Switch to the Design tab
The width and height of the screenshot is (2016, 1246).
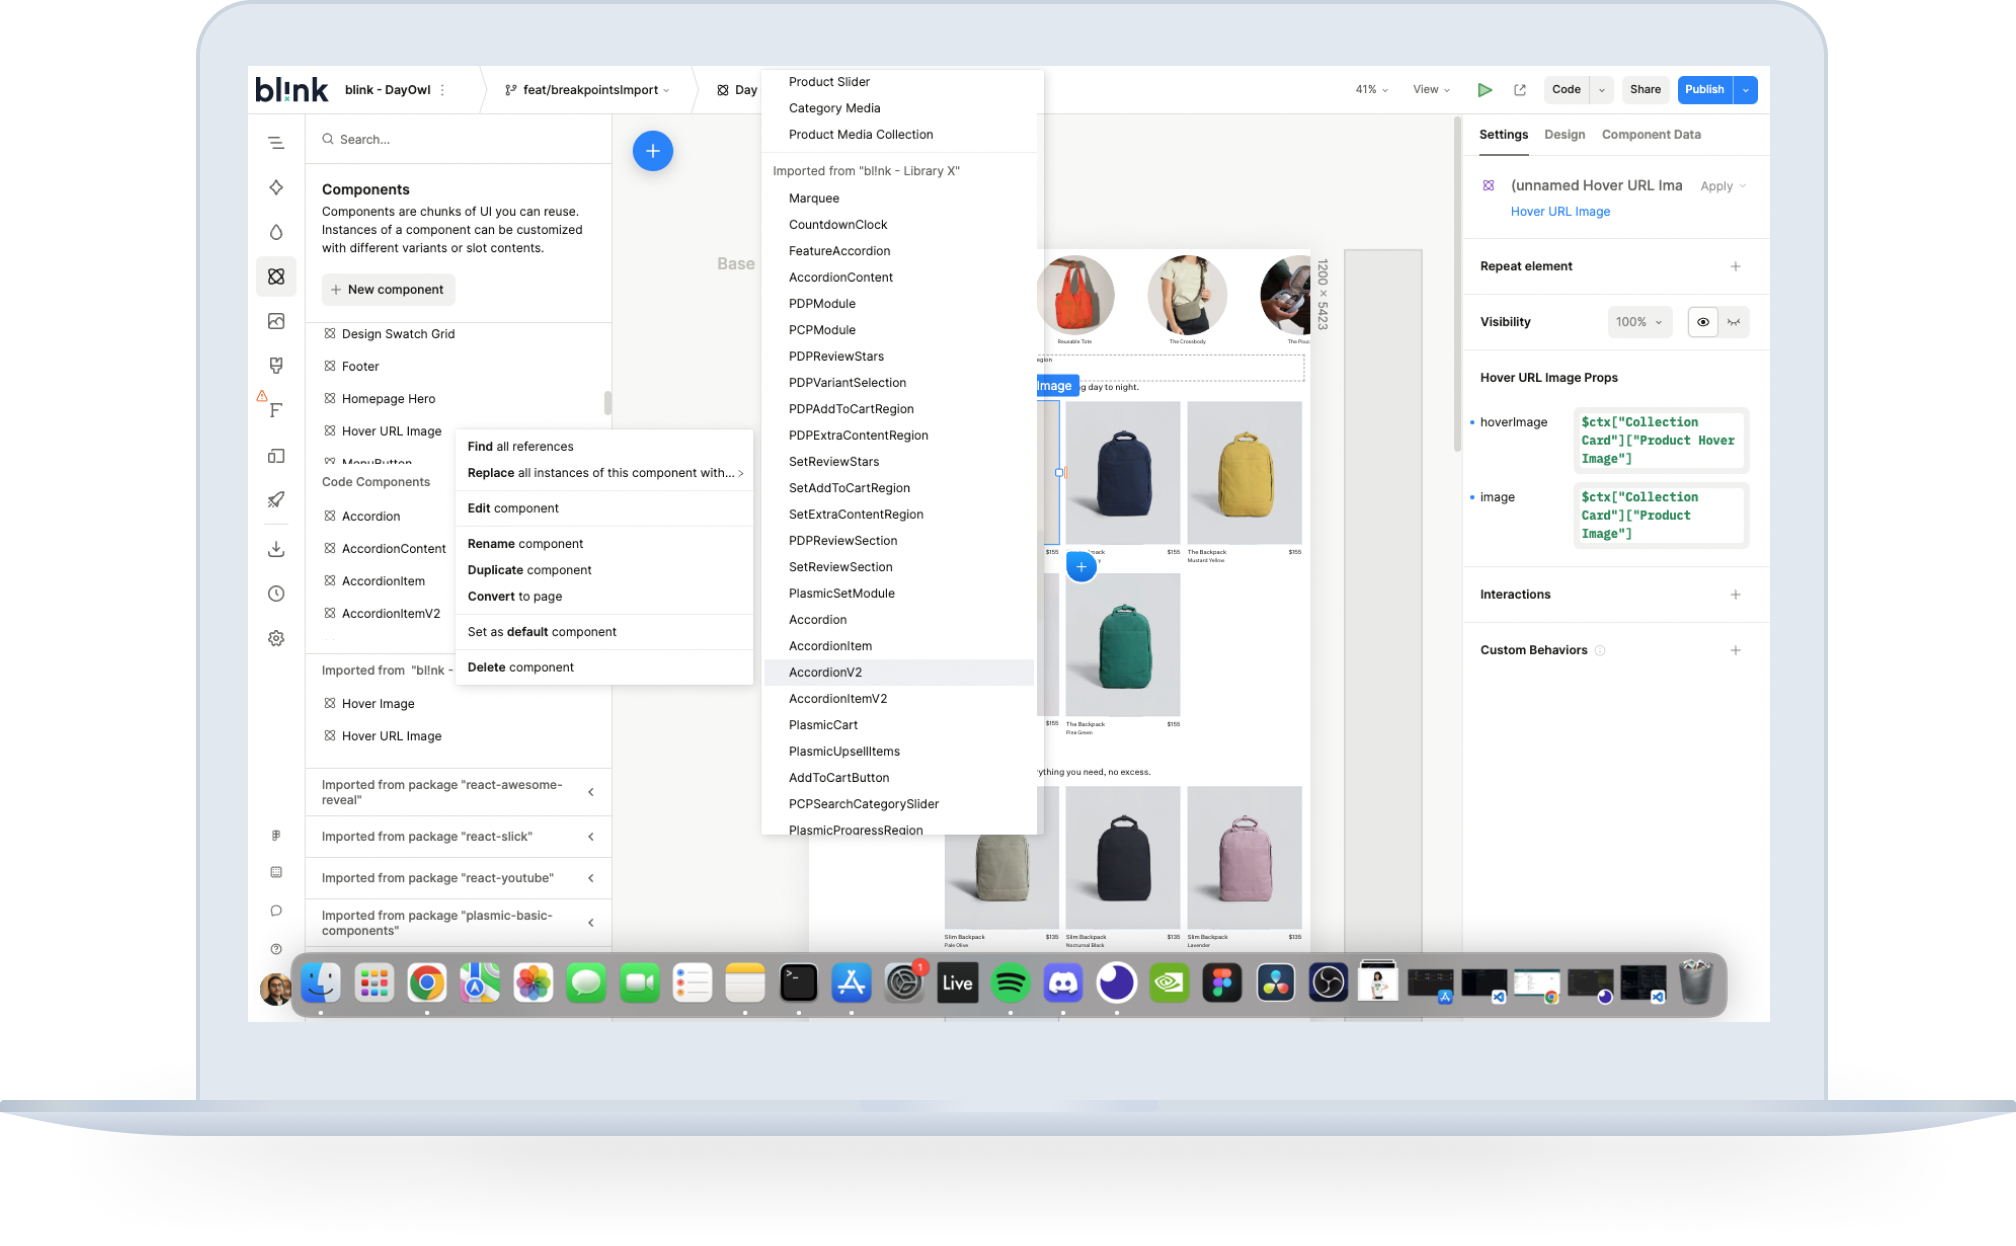(x=1564, y=135)
